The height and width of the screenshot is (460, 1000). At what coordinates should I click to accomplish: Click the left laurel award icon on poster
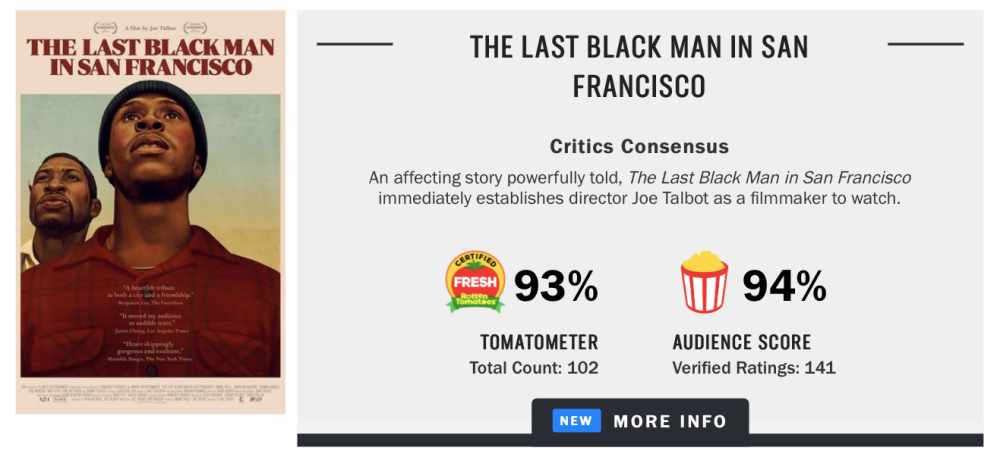click(x=105, y=27)
